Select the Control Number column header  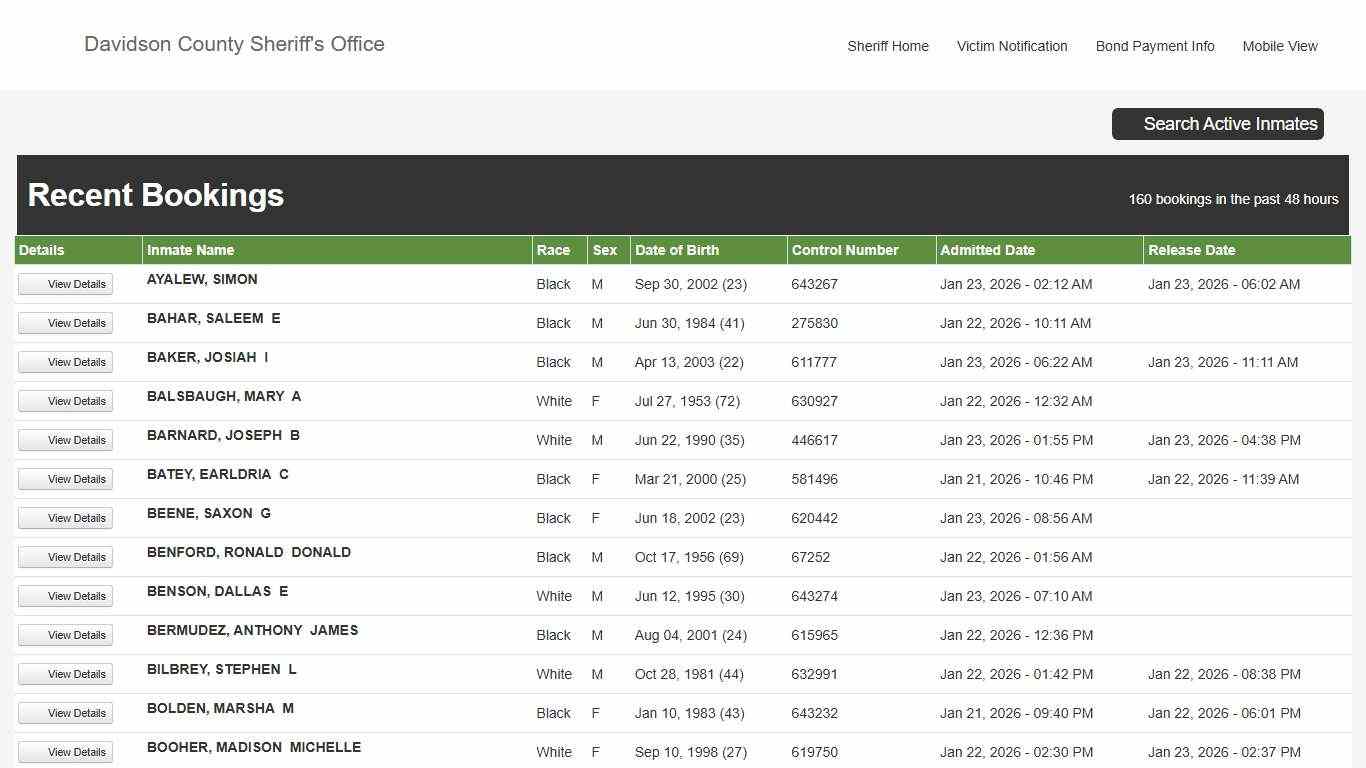coord(844,250)
